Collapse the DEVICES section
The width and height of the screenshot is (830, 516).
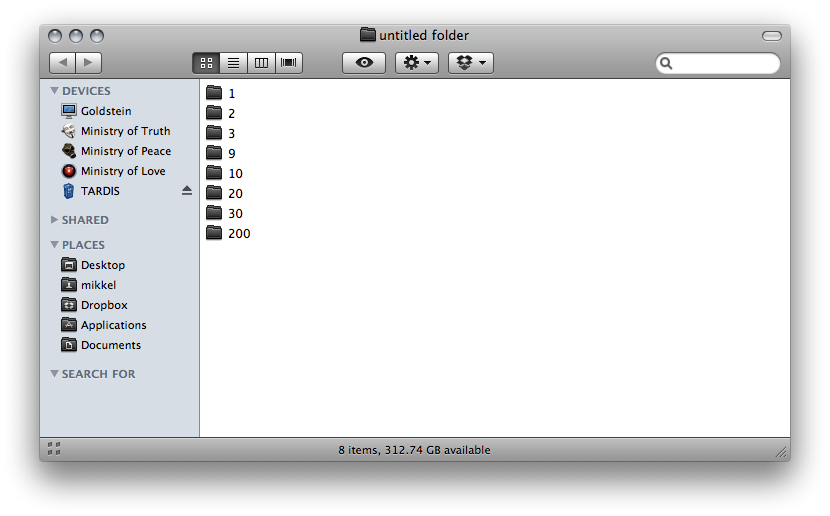click(54, 91)
